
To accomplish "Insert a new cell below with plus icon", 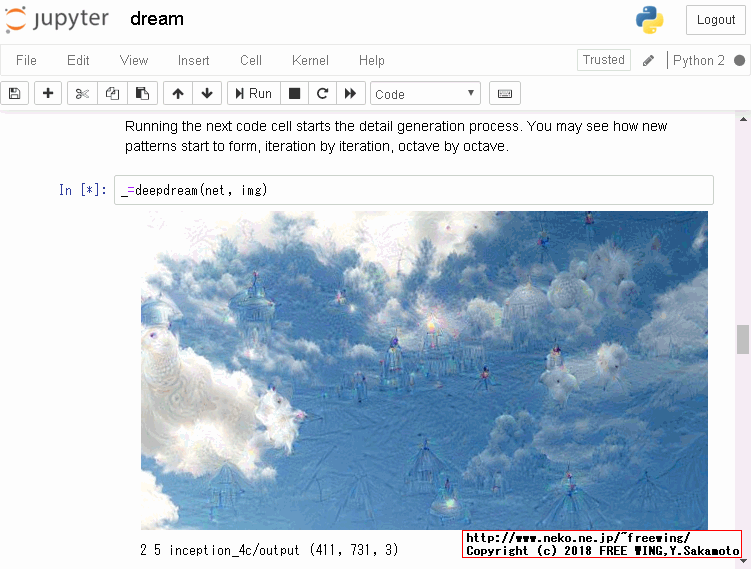I will [48, 94].
